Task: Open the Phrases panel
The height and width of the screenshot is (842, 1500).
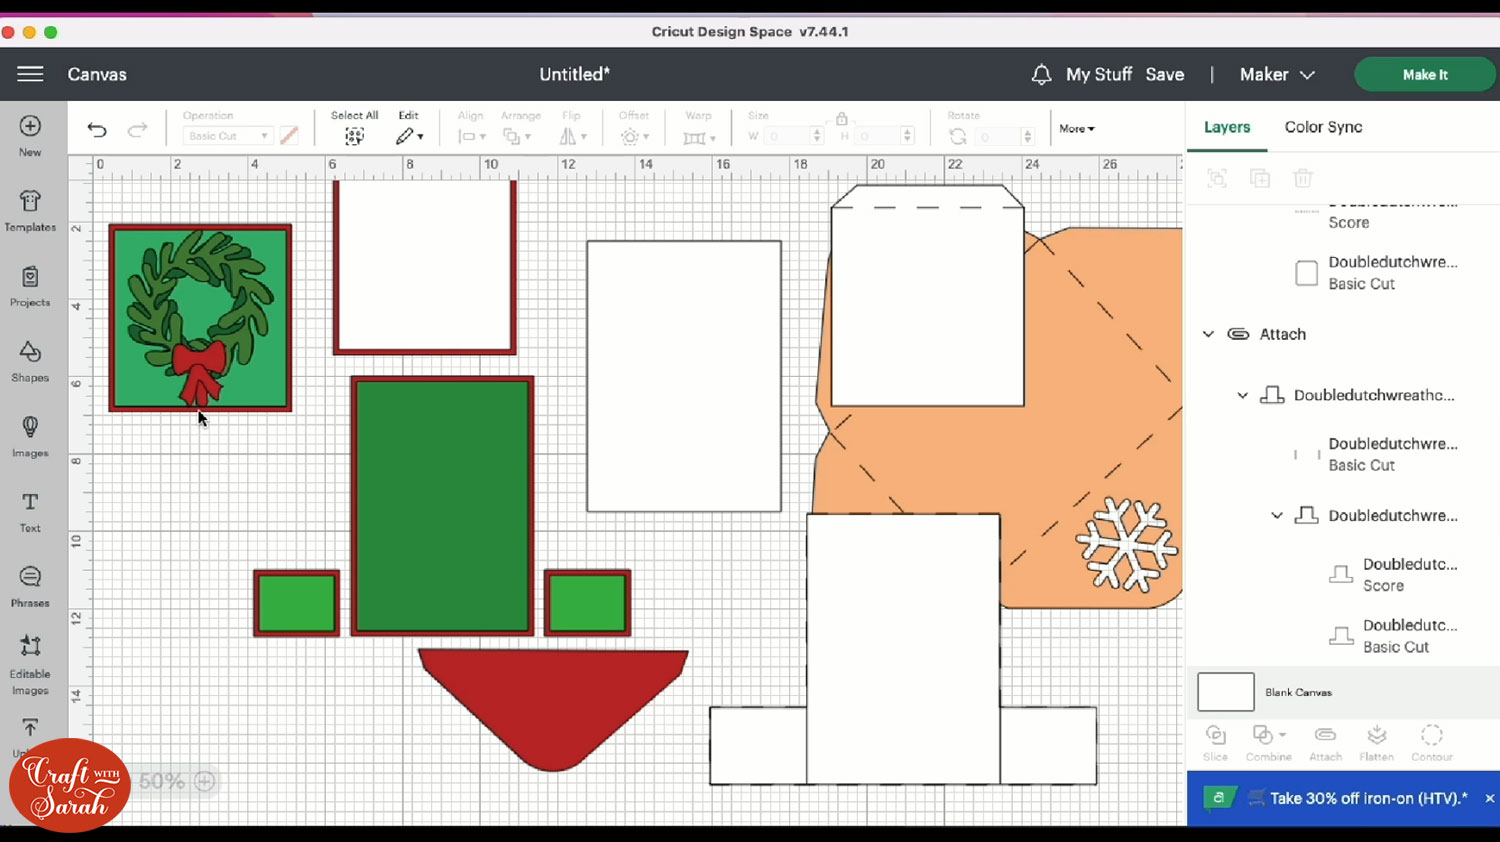Action: point(30,587)
